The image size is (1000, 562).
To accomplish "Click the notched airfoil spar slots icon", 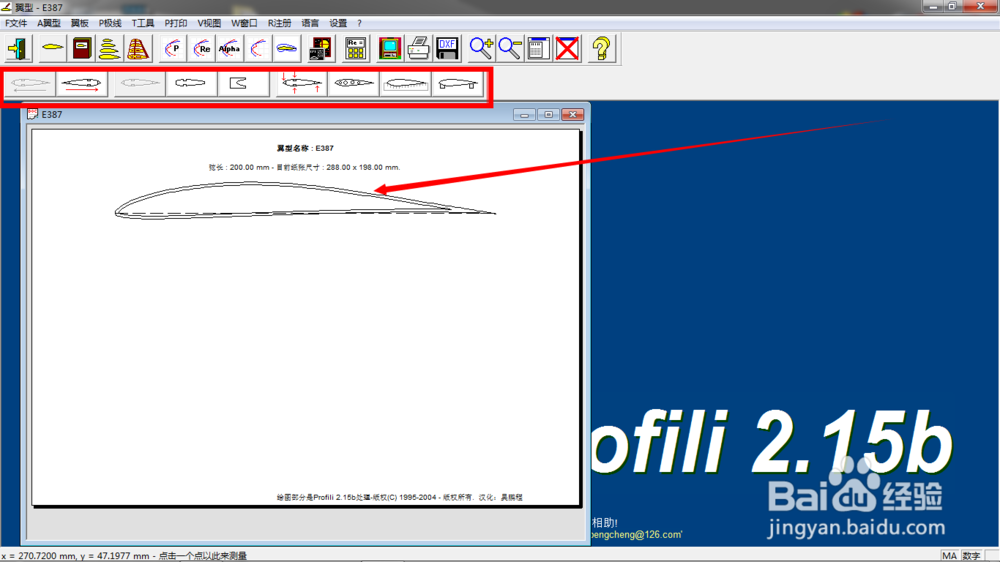I will click(x=191, y=84).
